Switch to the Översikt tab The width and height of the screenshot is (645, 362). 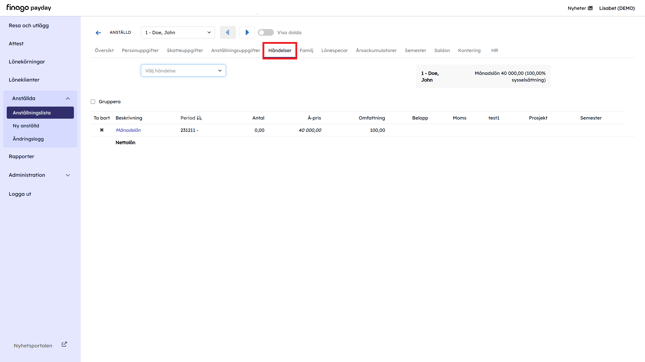(x=104, y=51)
